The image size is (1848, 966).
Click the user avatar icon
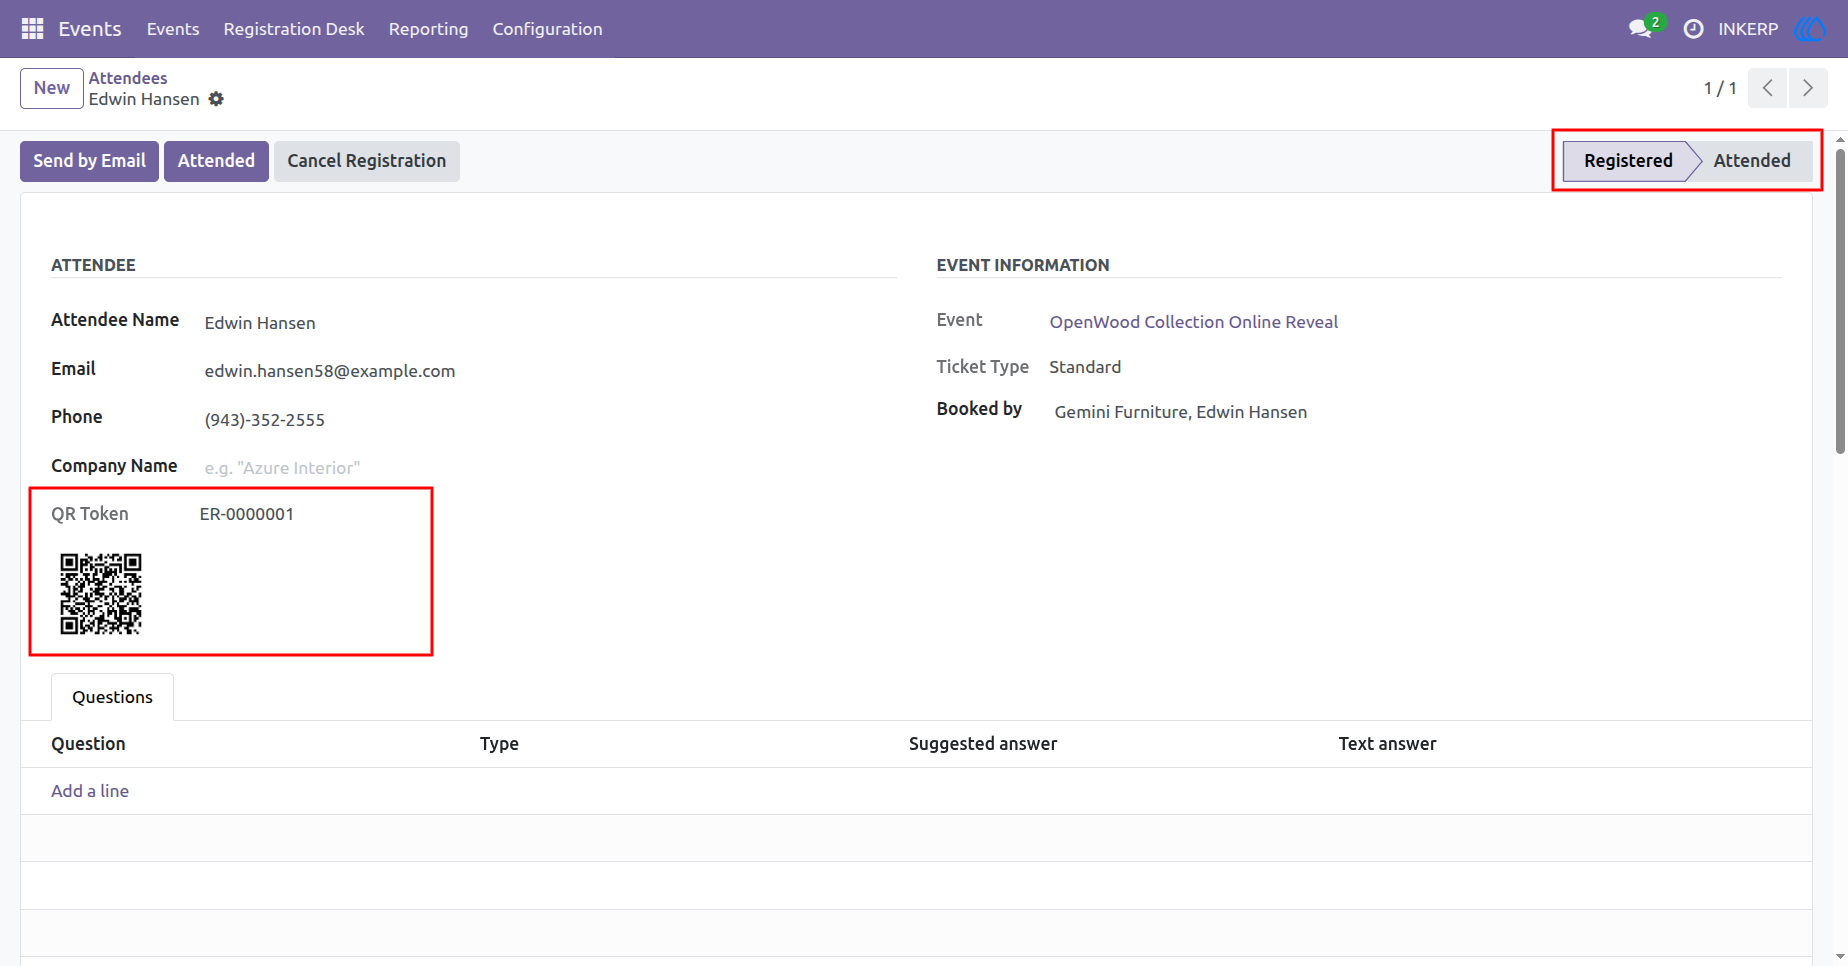coord(1810,29)
